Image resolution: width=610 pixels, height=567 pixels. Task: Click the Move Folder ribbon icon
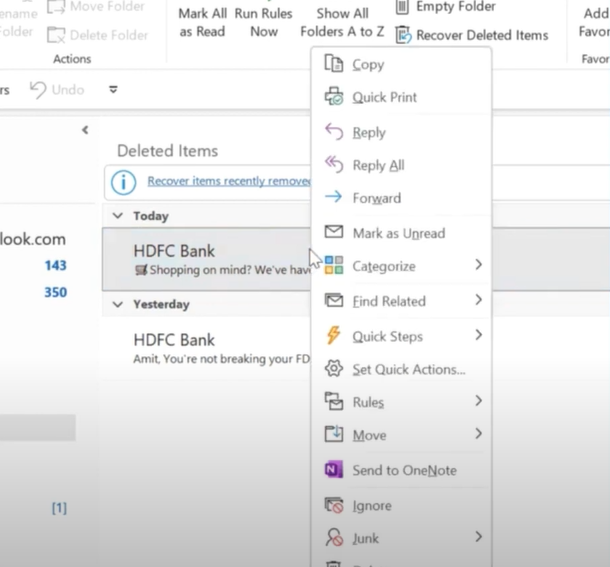click(x=56, y=7)
